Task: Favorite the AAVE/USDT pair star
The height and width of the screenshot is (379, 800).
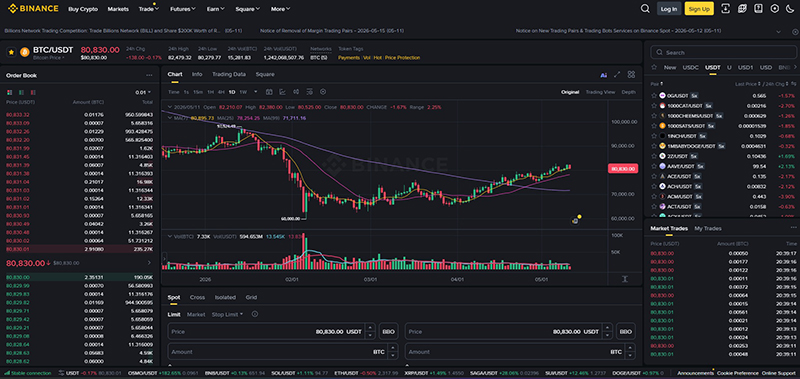Action: [655, 166]
